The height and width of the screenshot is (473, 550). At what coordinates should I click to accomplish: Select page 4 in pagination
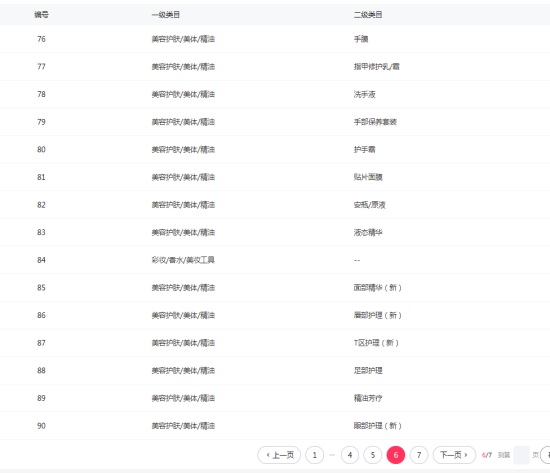click(350, 455)
